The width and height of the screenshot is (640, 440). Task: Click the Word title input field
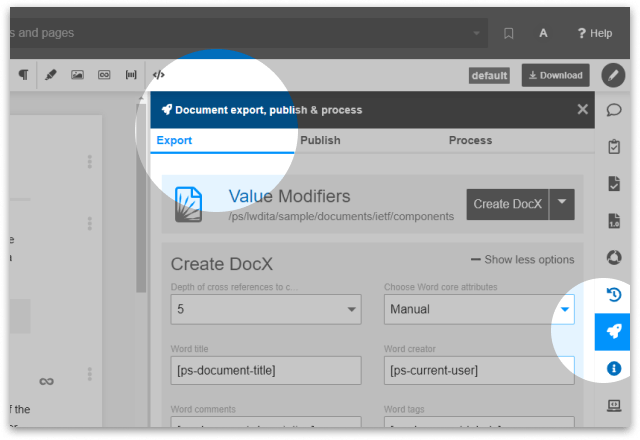[x=266, y=371]
